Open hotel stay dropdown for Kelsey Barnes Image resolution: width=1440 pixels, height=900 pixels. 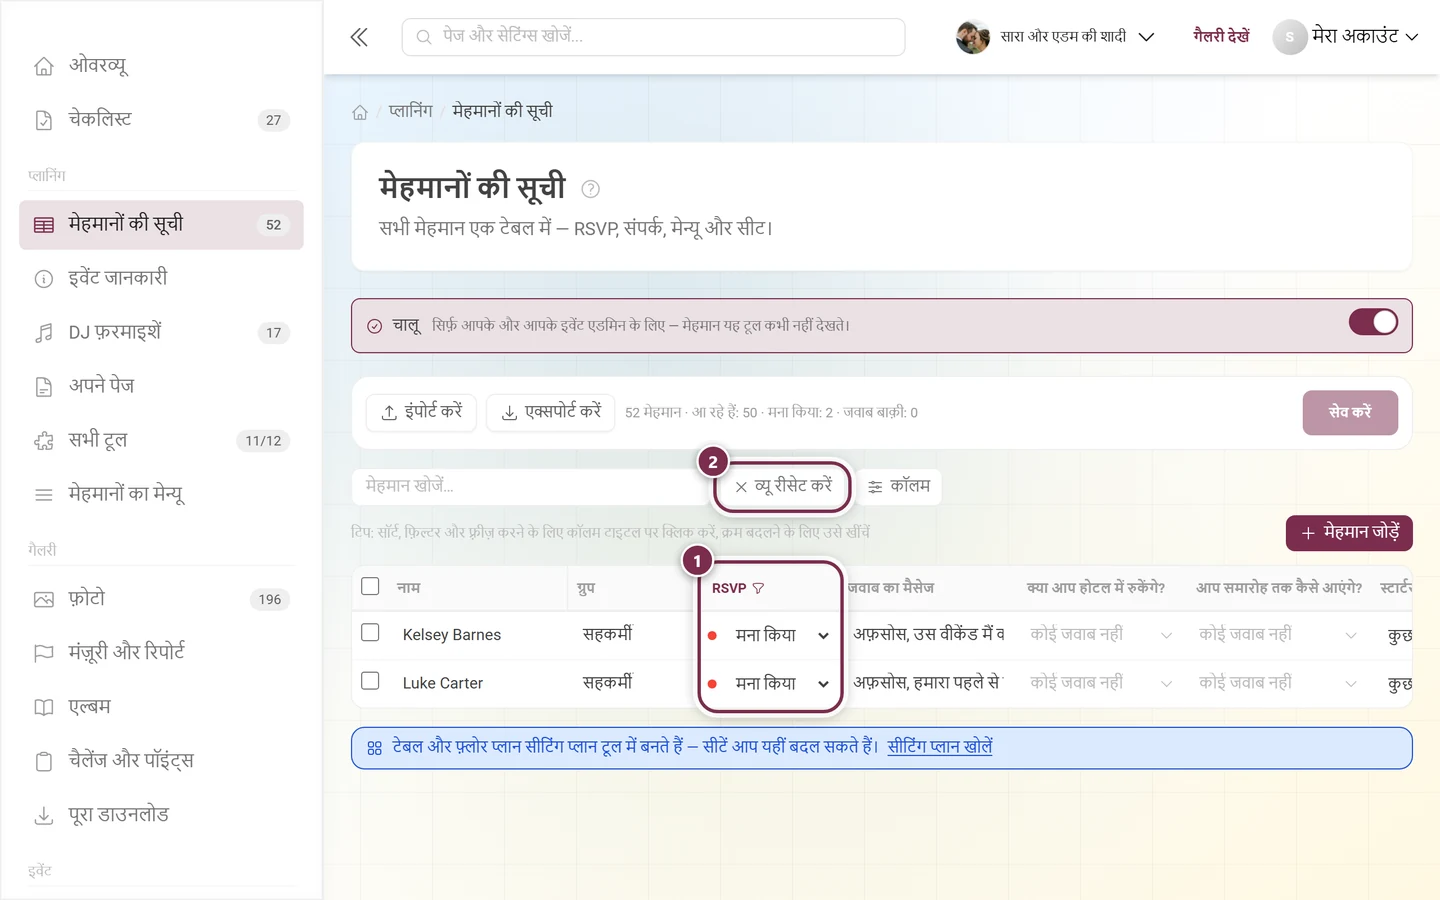click(x=1101, y=635)
